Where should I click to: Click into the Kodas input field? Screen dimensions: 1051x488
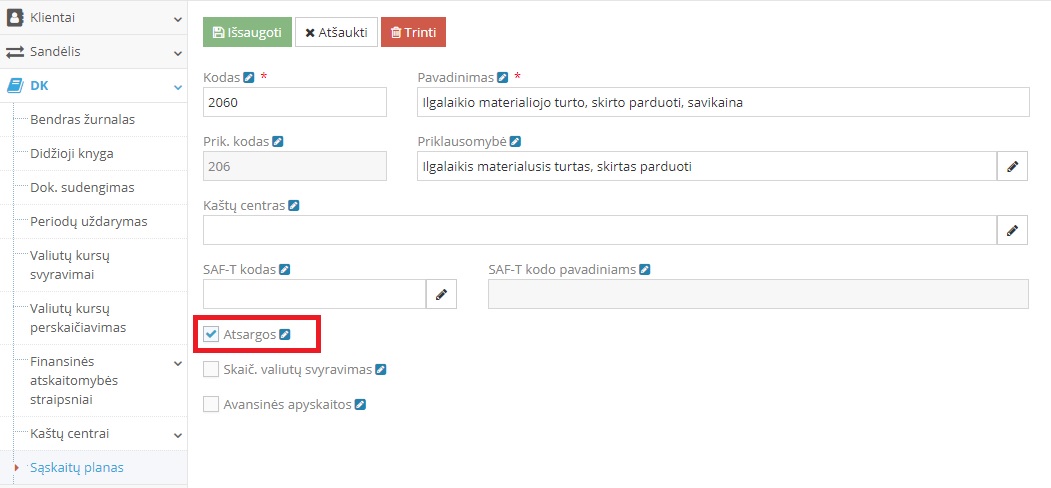tap(294, 102)
